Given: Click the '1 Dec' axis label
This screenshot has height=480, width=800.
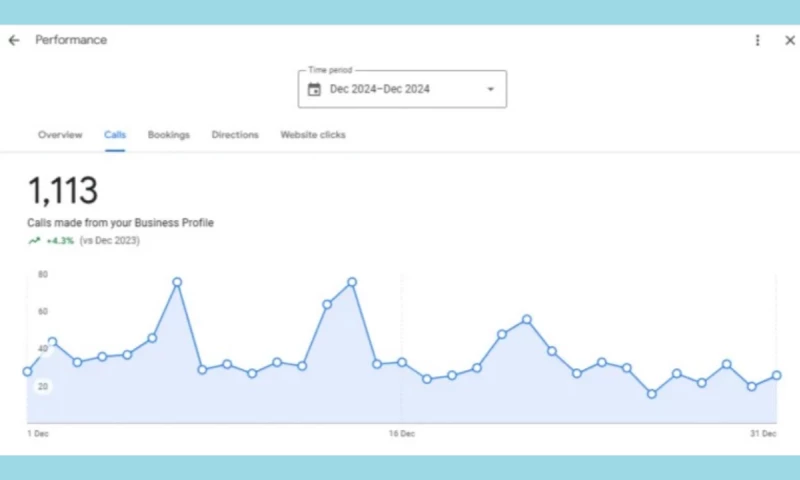Looking at the screenshot, I should tap(38, 434).
